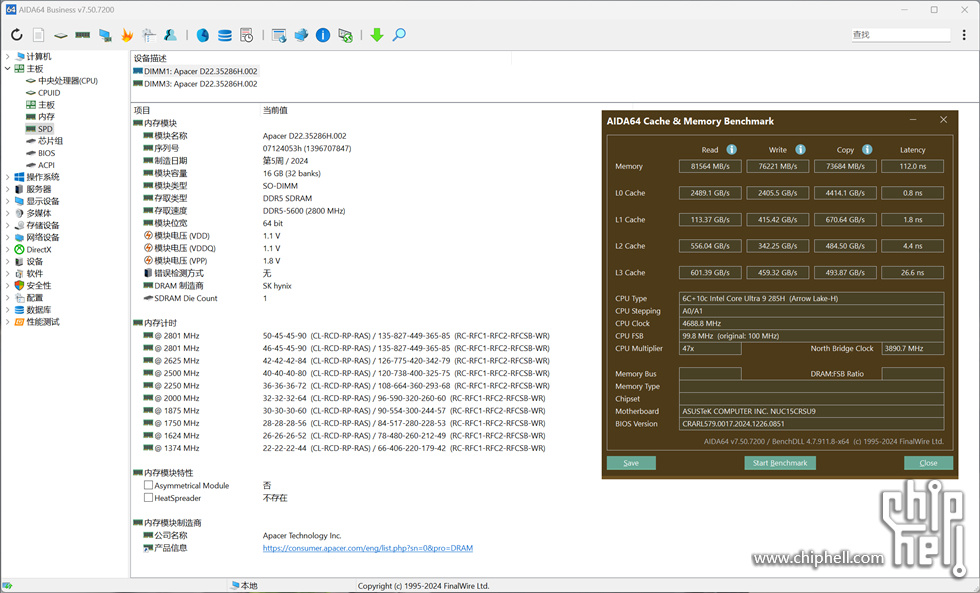The height and width of the screenshot is (593, 980).
Task: Click the monitor with green arrows icon
Action: [345, 36]
